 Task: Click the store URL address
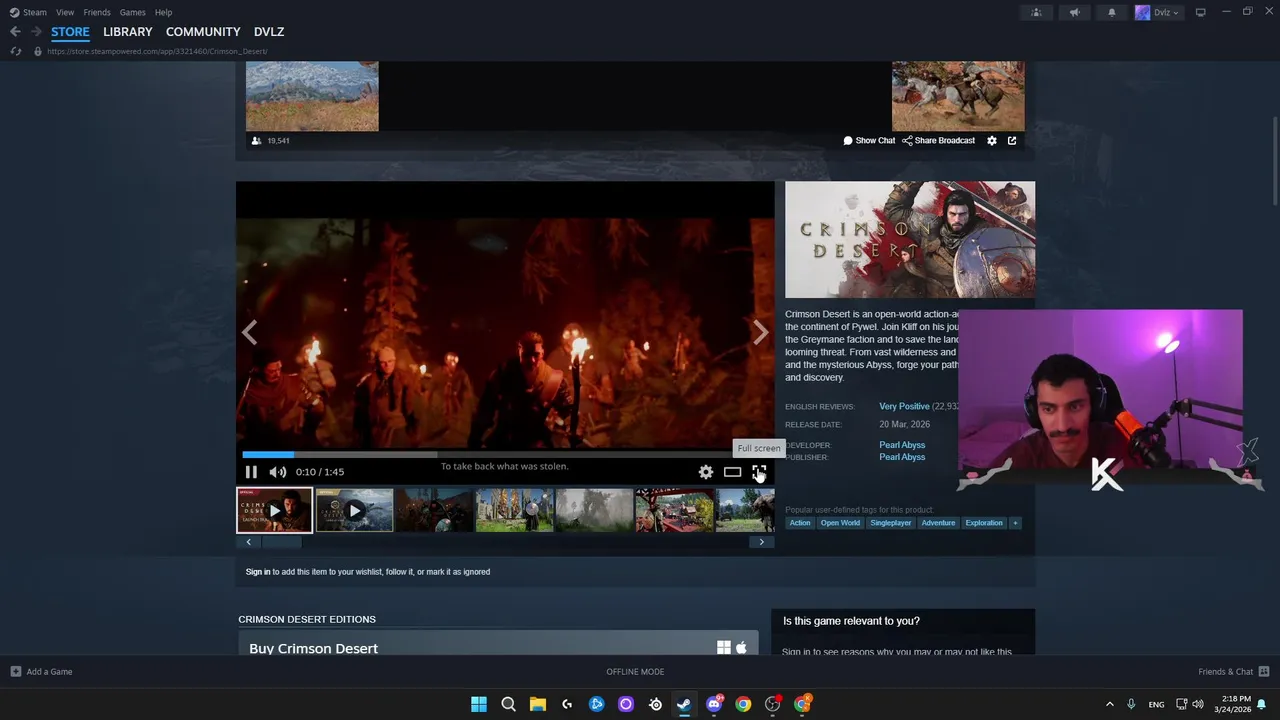157,51
